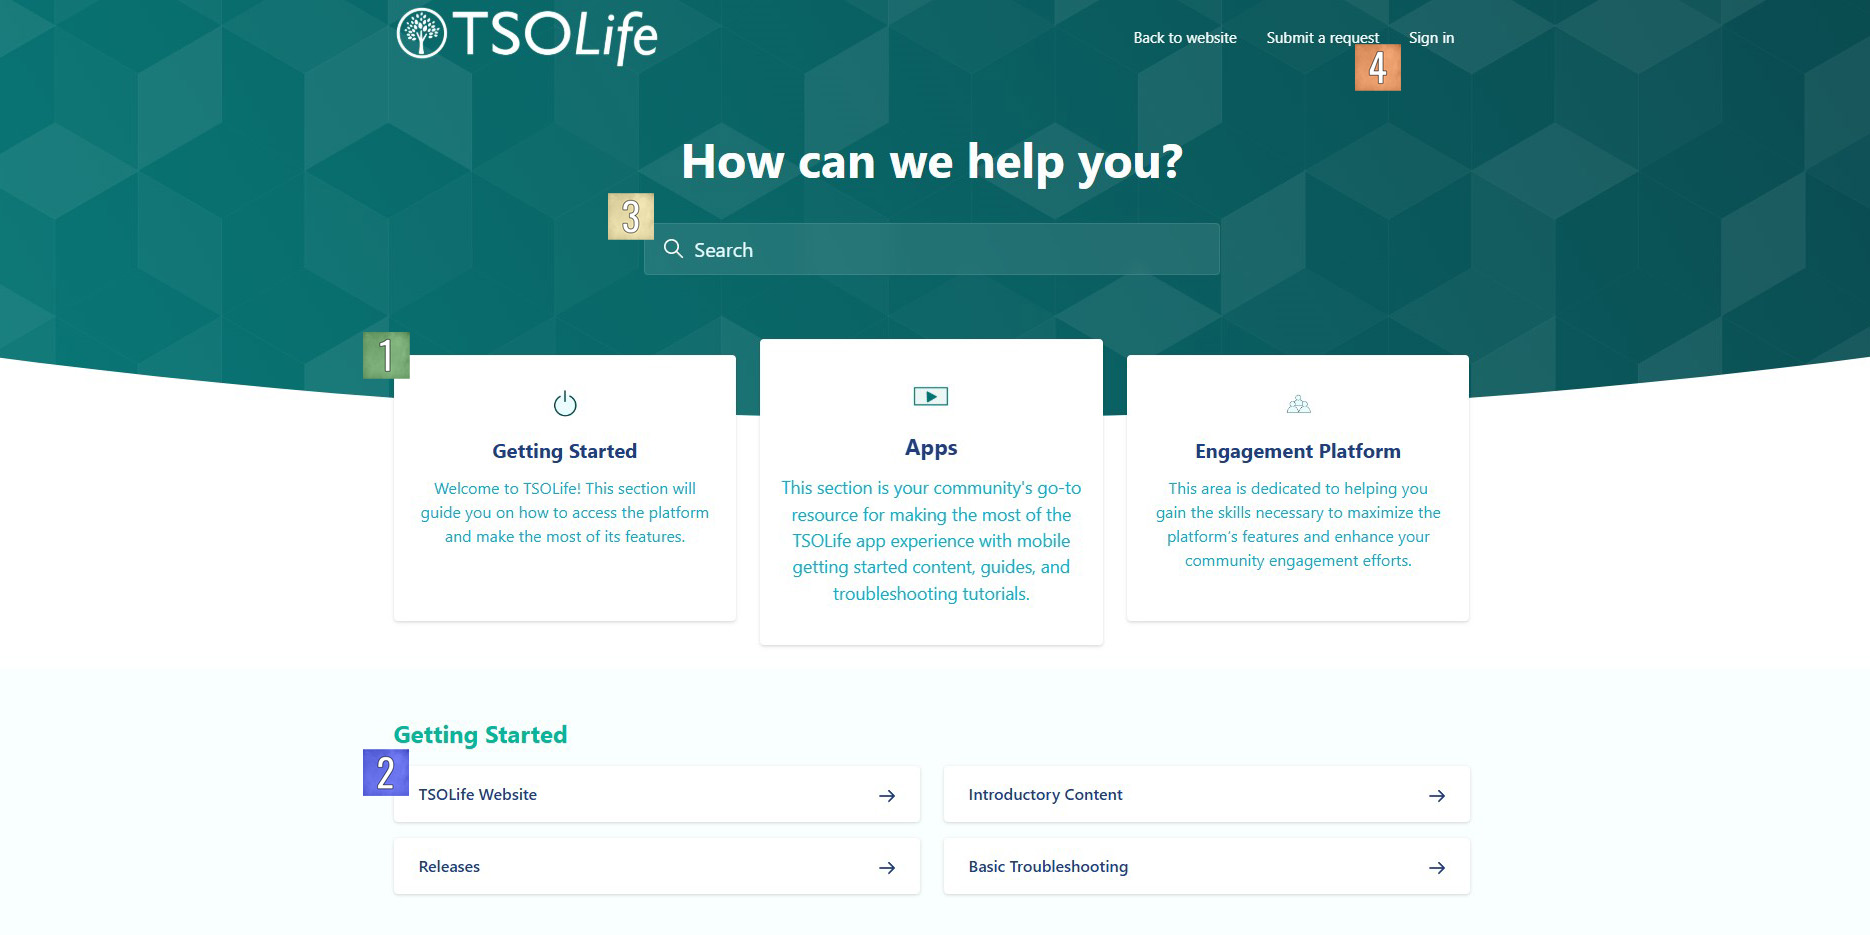Click the people icon on Engagement Platform card

(1298, 404)
